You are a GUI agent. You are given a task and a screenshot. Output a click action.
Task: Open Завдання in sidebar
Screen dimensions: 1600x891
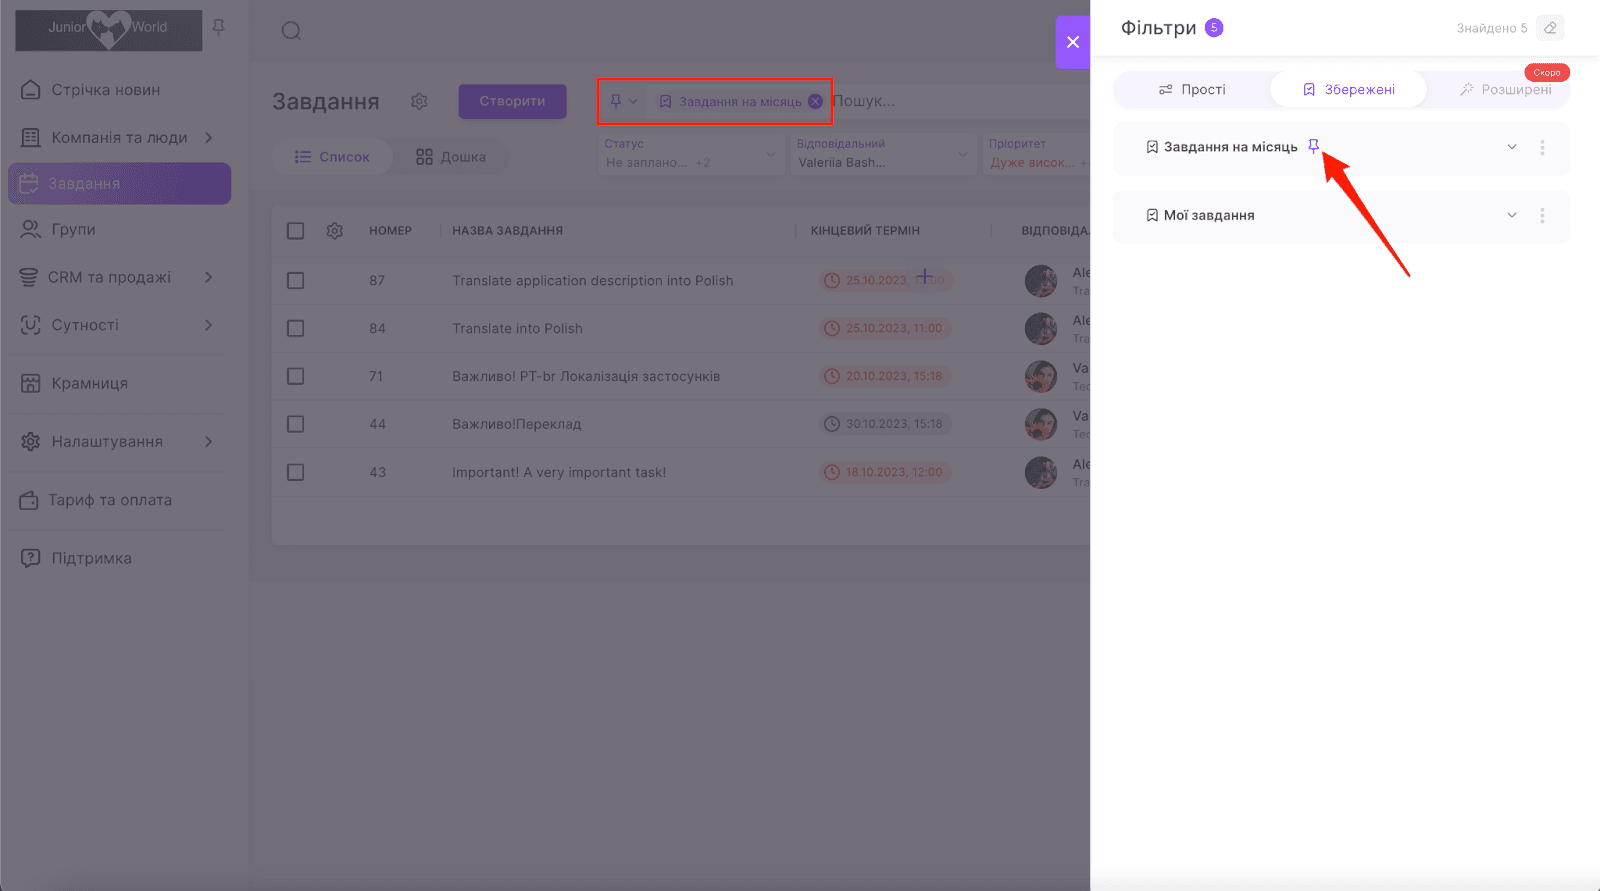(x=120, y=184)
